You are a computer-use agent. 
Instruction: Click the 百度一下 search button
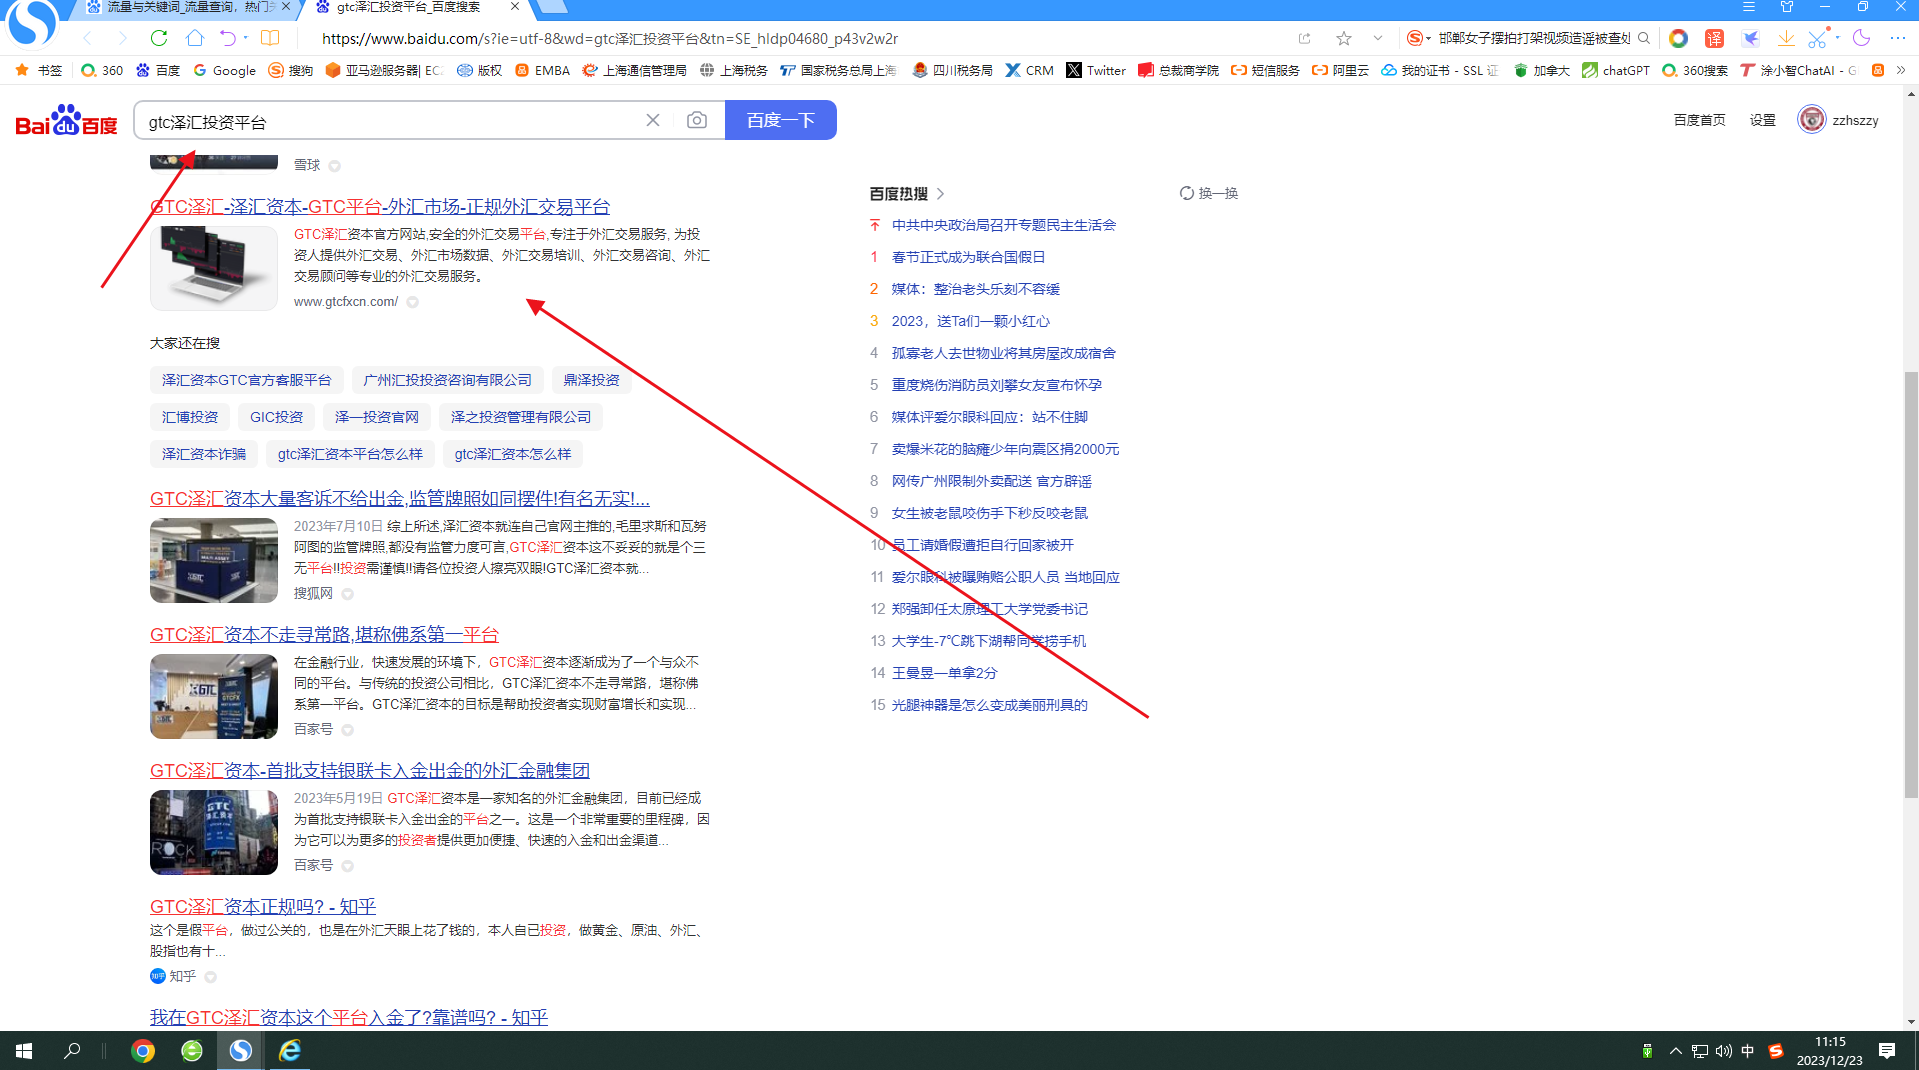point(781,119)
